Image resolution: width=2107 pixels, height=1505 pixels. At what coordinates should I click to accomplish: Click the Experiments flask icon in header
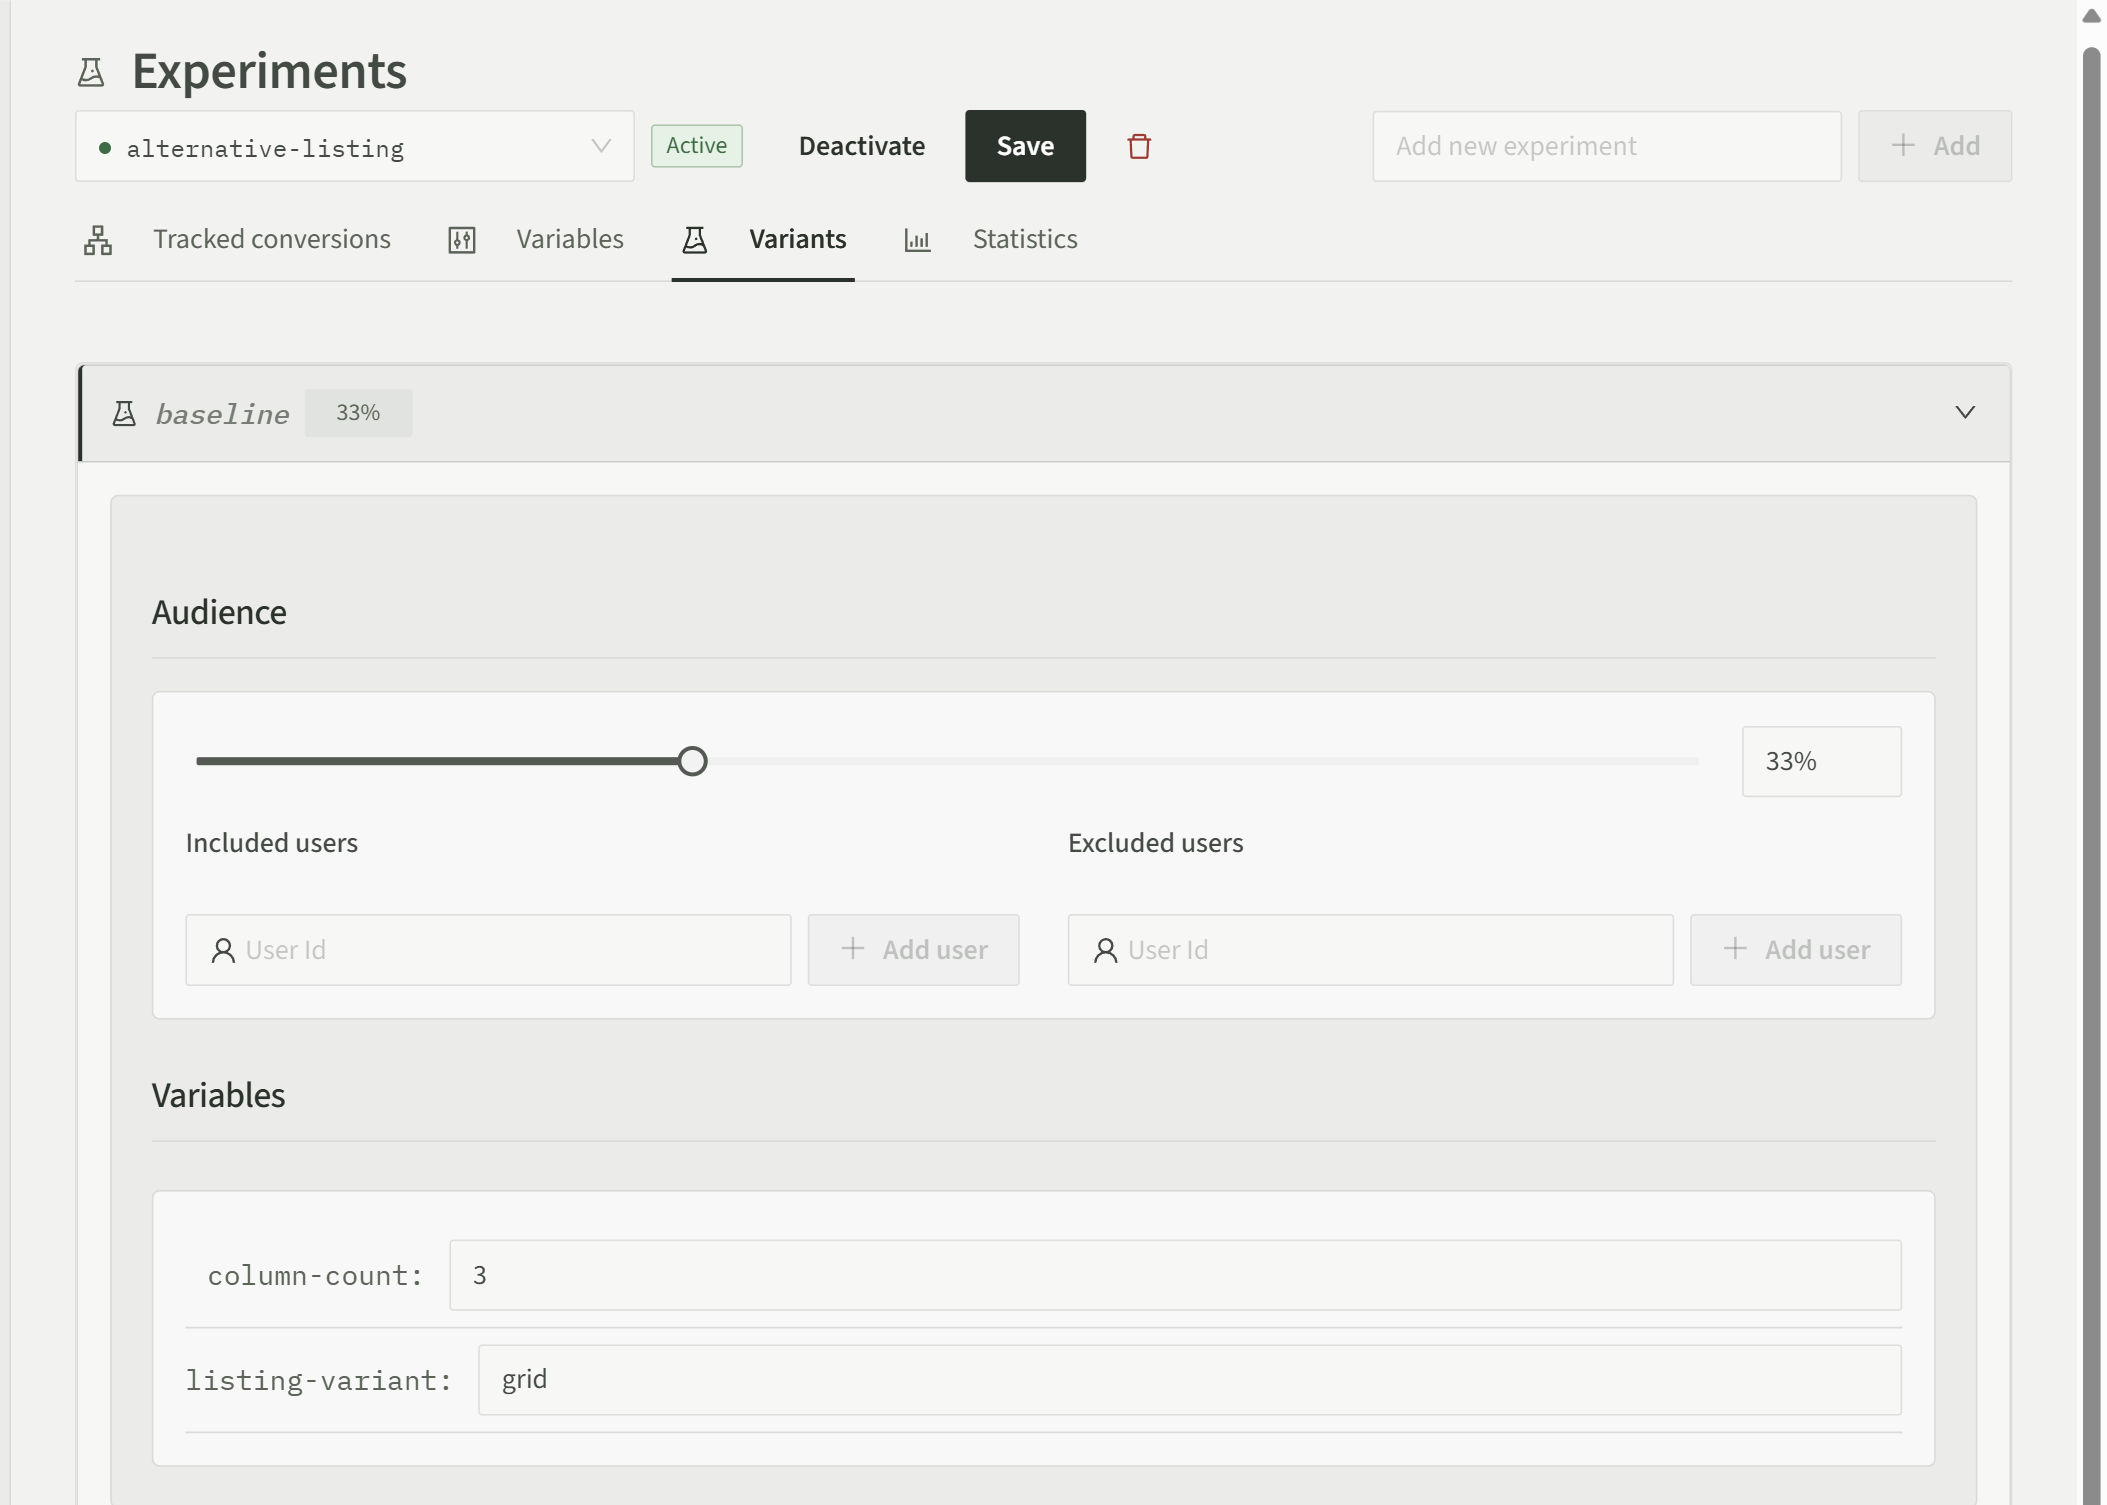coord(91,72)
